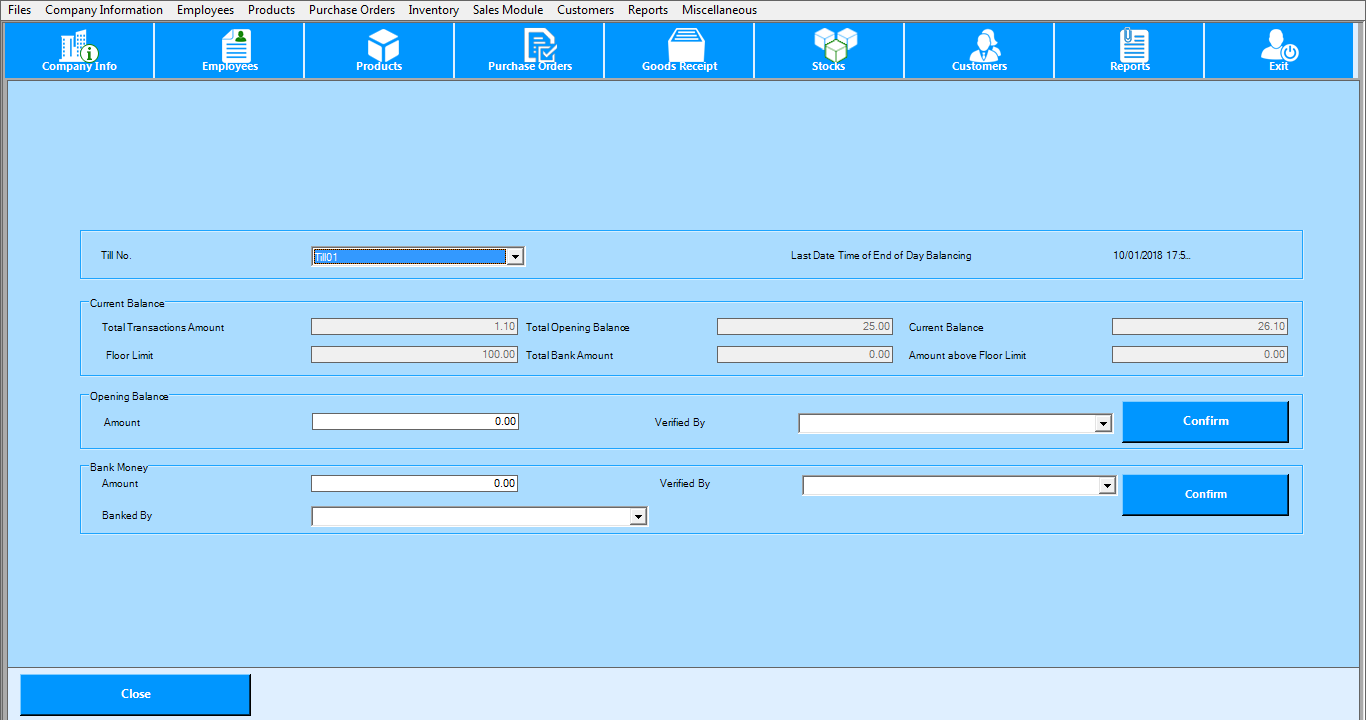This screenshot has height=720, width=1366.
Task: Expand the Till No. dropdown
Action: (x=515, y=257)
